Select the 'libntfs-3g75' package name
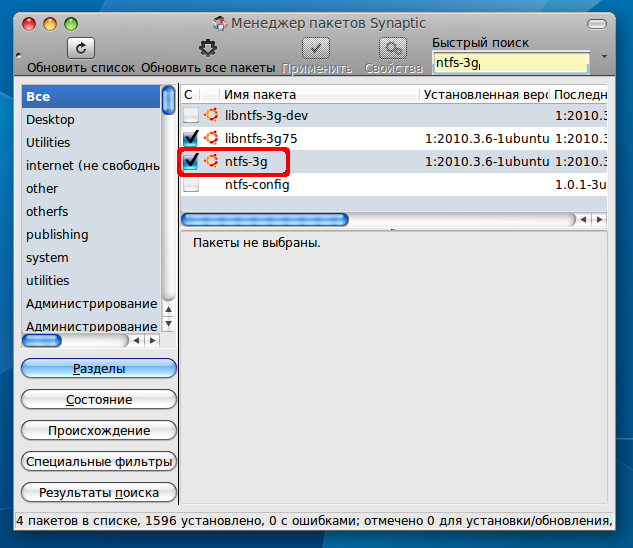The height and width of the screenshot is (548, 633). 261,139
